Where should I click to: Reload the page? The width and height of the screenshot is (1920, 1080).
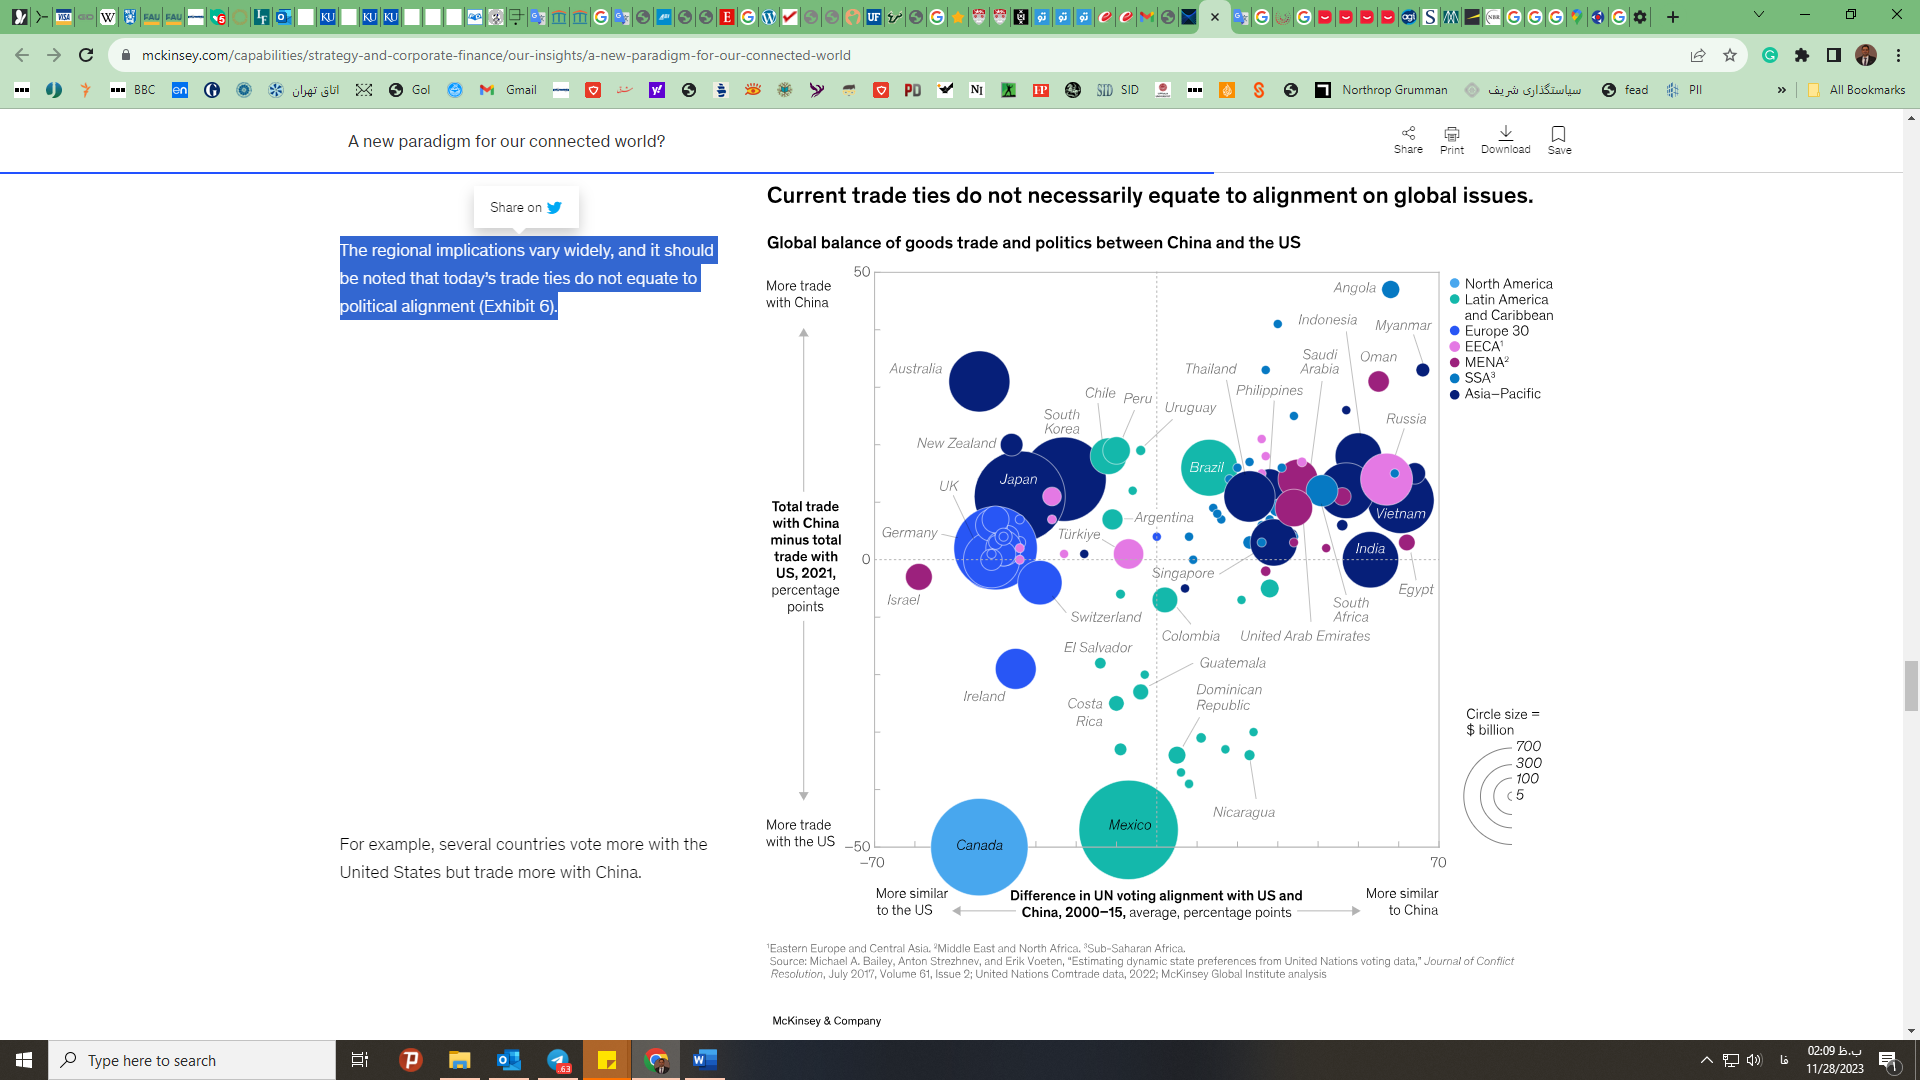[86, 55]
